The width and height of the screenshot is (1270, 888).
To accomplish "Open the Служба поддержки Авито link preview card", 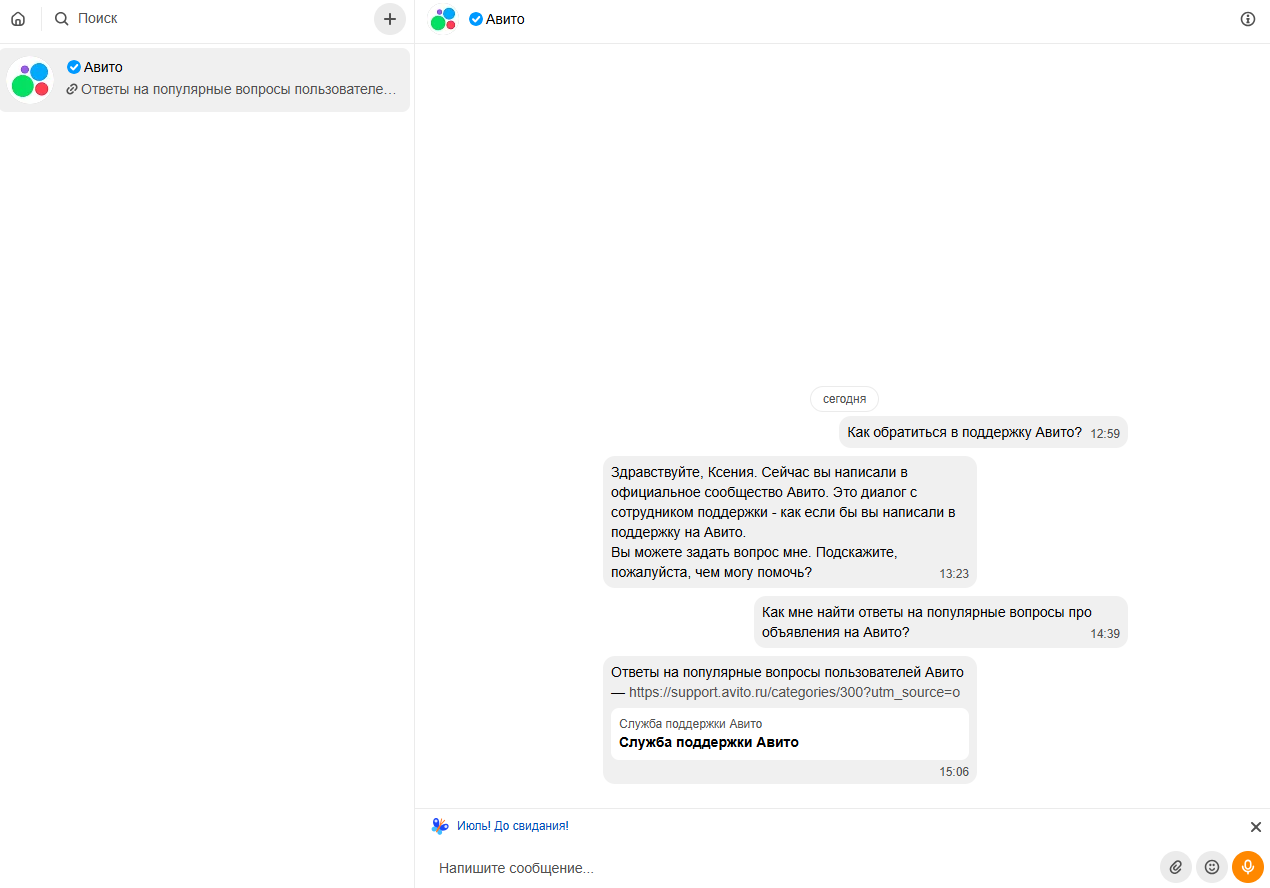I will [x=789, y=734].
